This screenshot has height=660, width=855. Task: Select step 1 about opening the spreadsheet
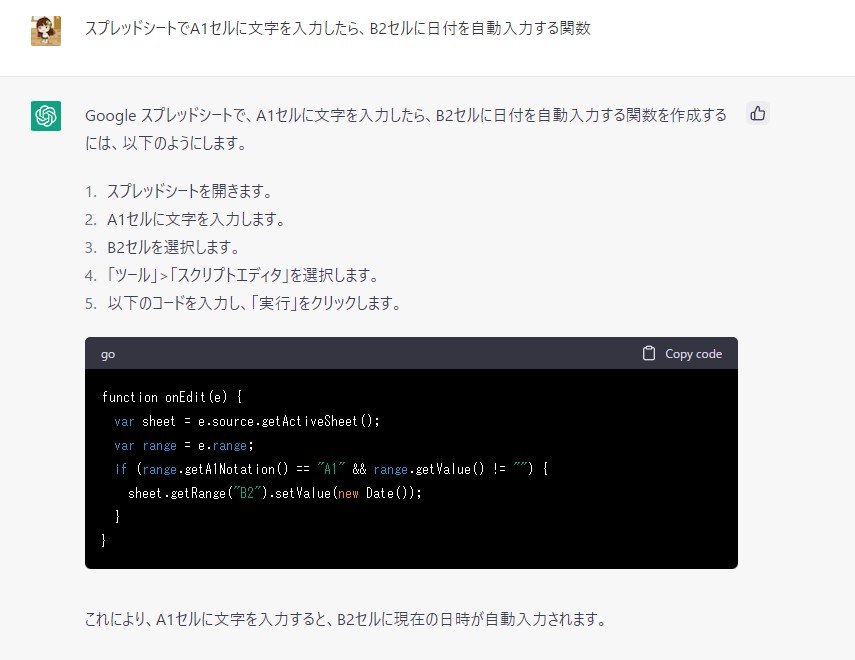click(x=189, y=191)
